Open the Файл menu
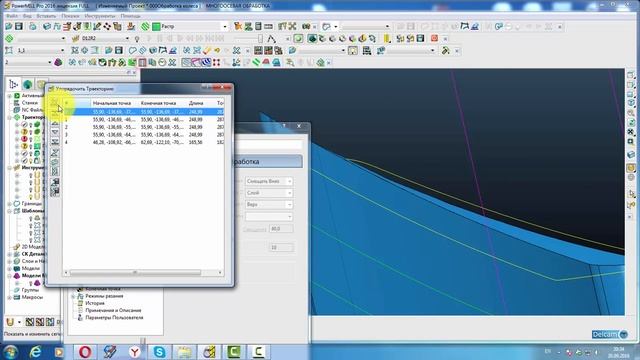 11,16
